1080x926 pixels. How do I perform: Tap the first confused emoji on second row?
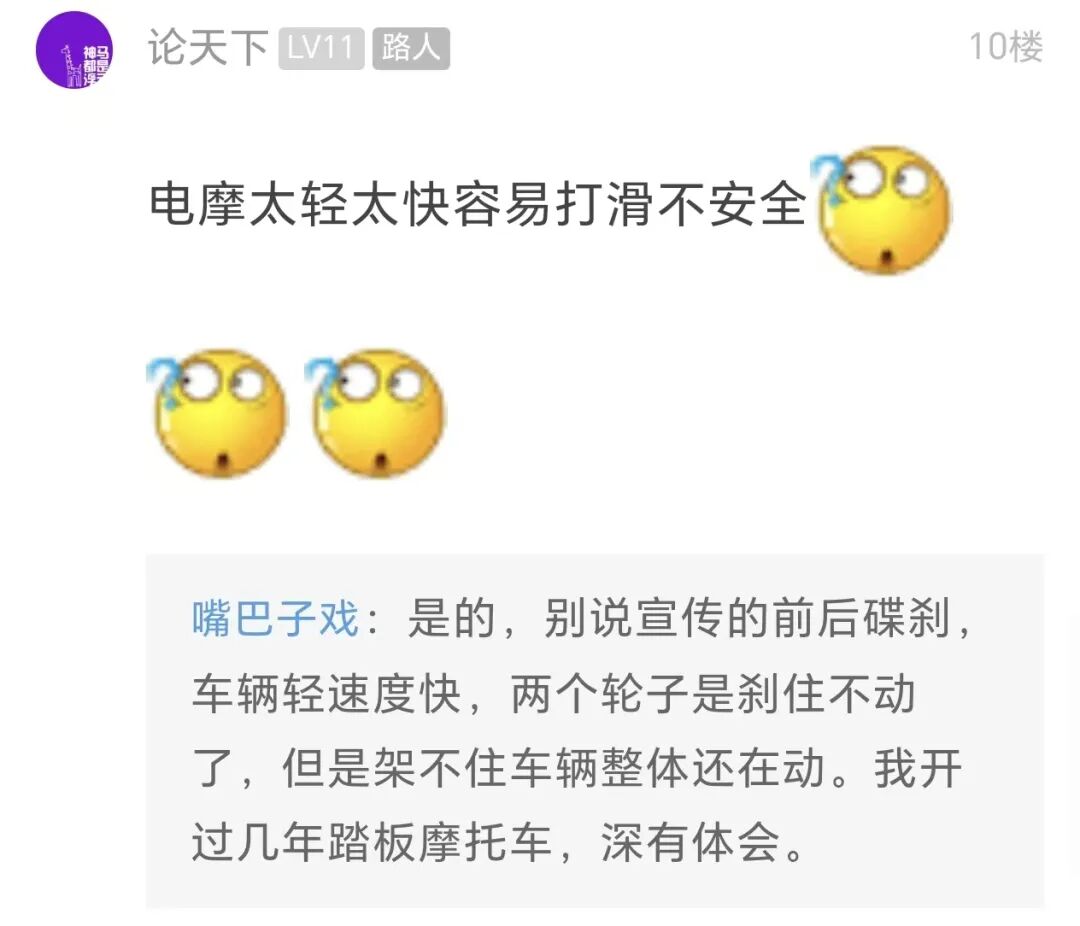pyautogui.click(x=218, y=413)
